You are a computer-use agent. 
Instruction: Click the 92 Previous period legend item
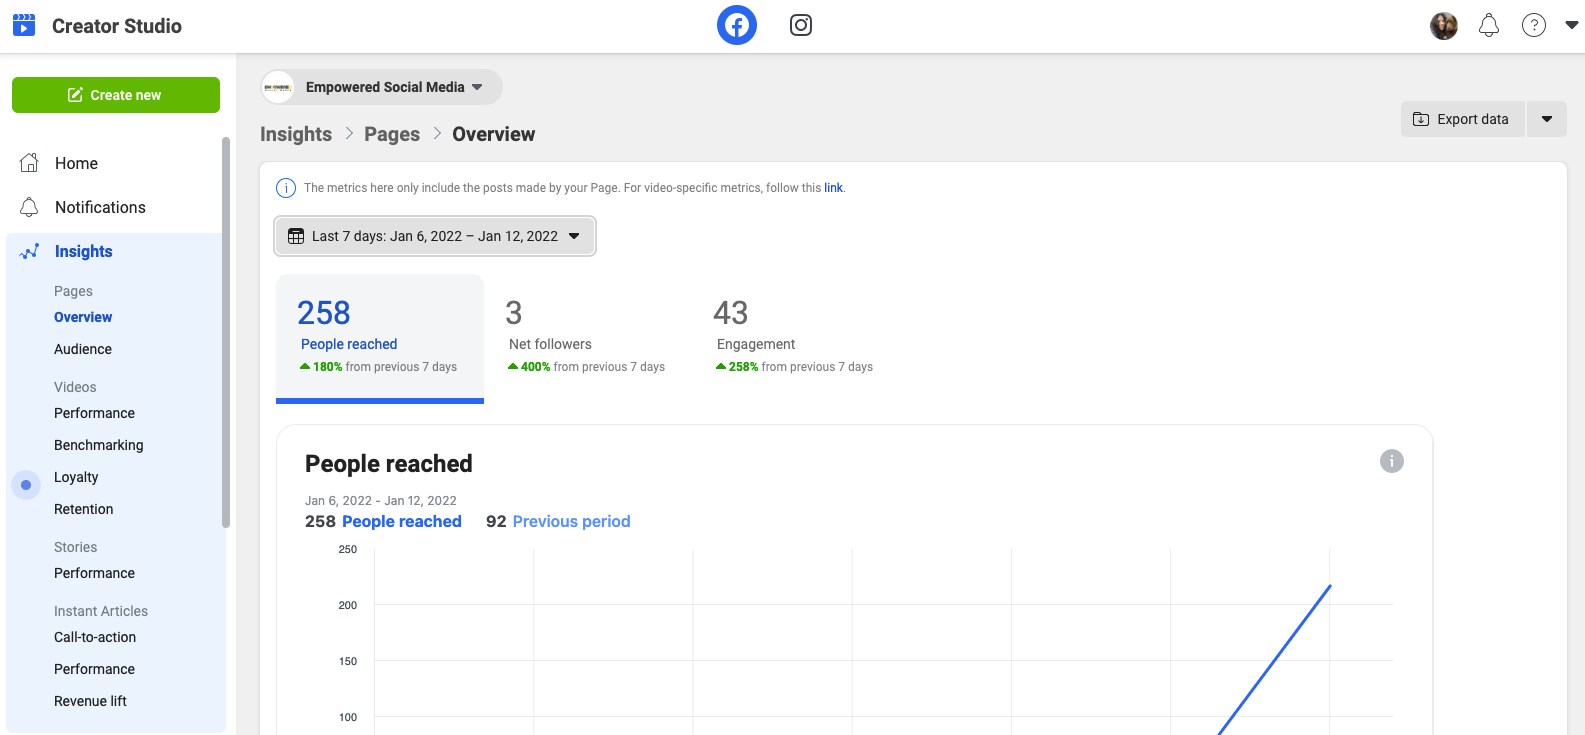[558, 521]
